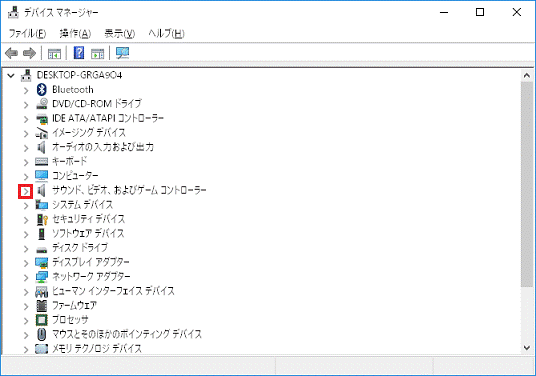Click the IDE ATA/ATAPI controller icon
Screen dimensions: 536x376
coord(42,119)
